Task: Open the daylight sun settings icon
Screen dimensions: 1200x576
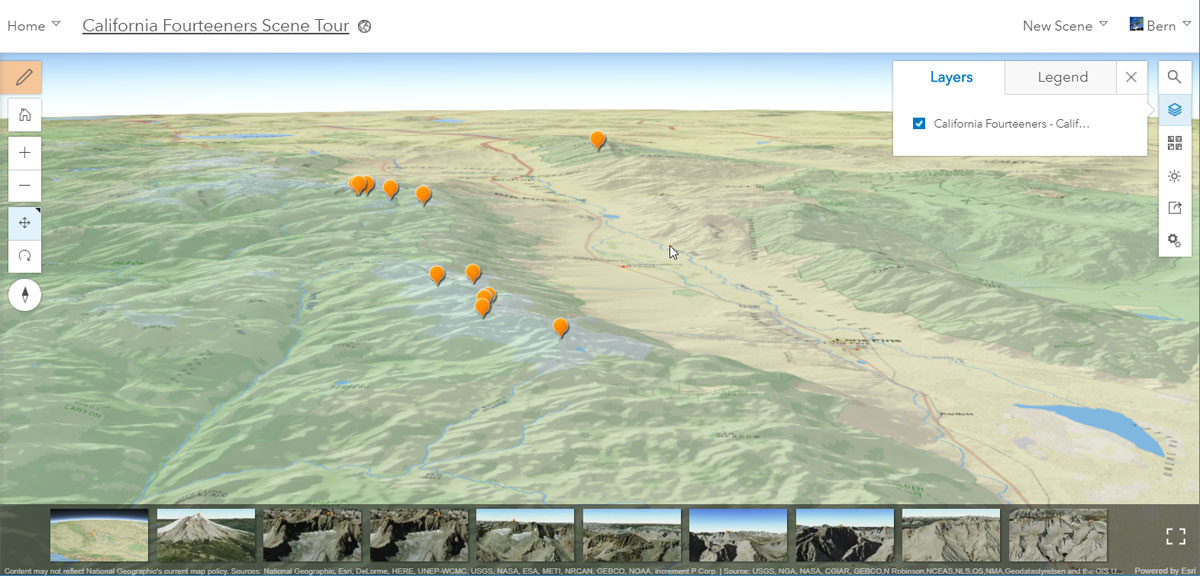Action: 1175,176
